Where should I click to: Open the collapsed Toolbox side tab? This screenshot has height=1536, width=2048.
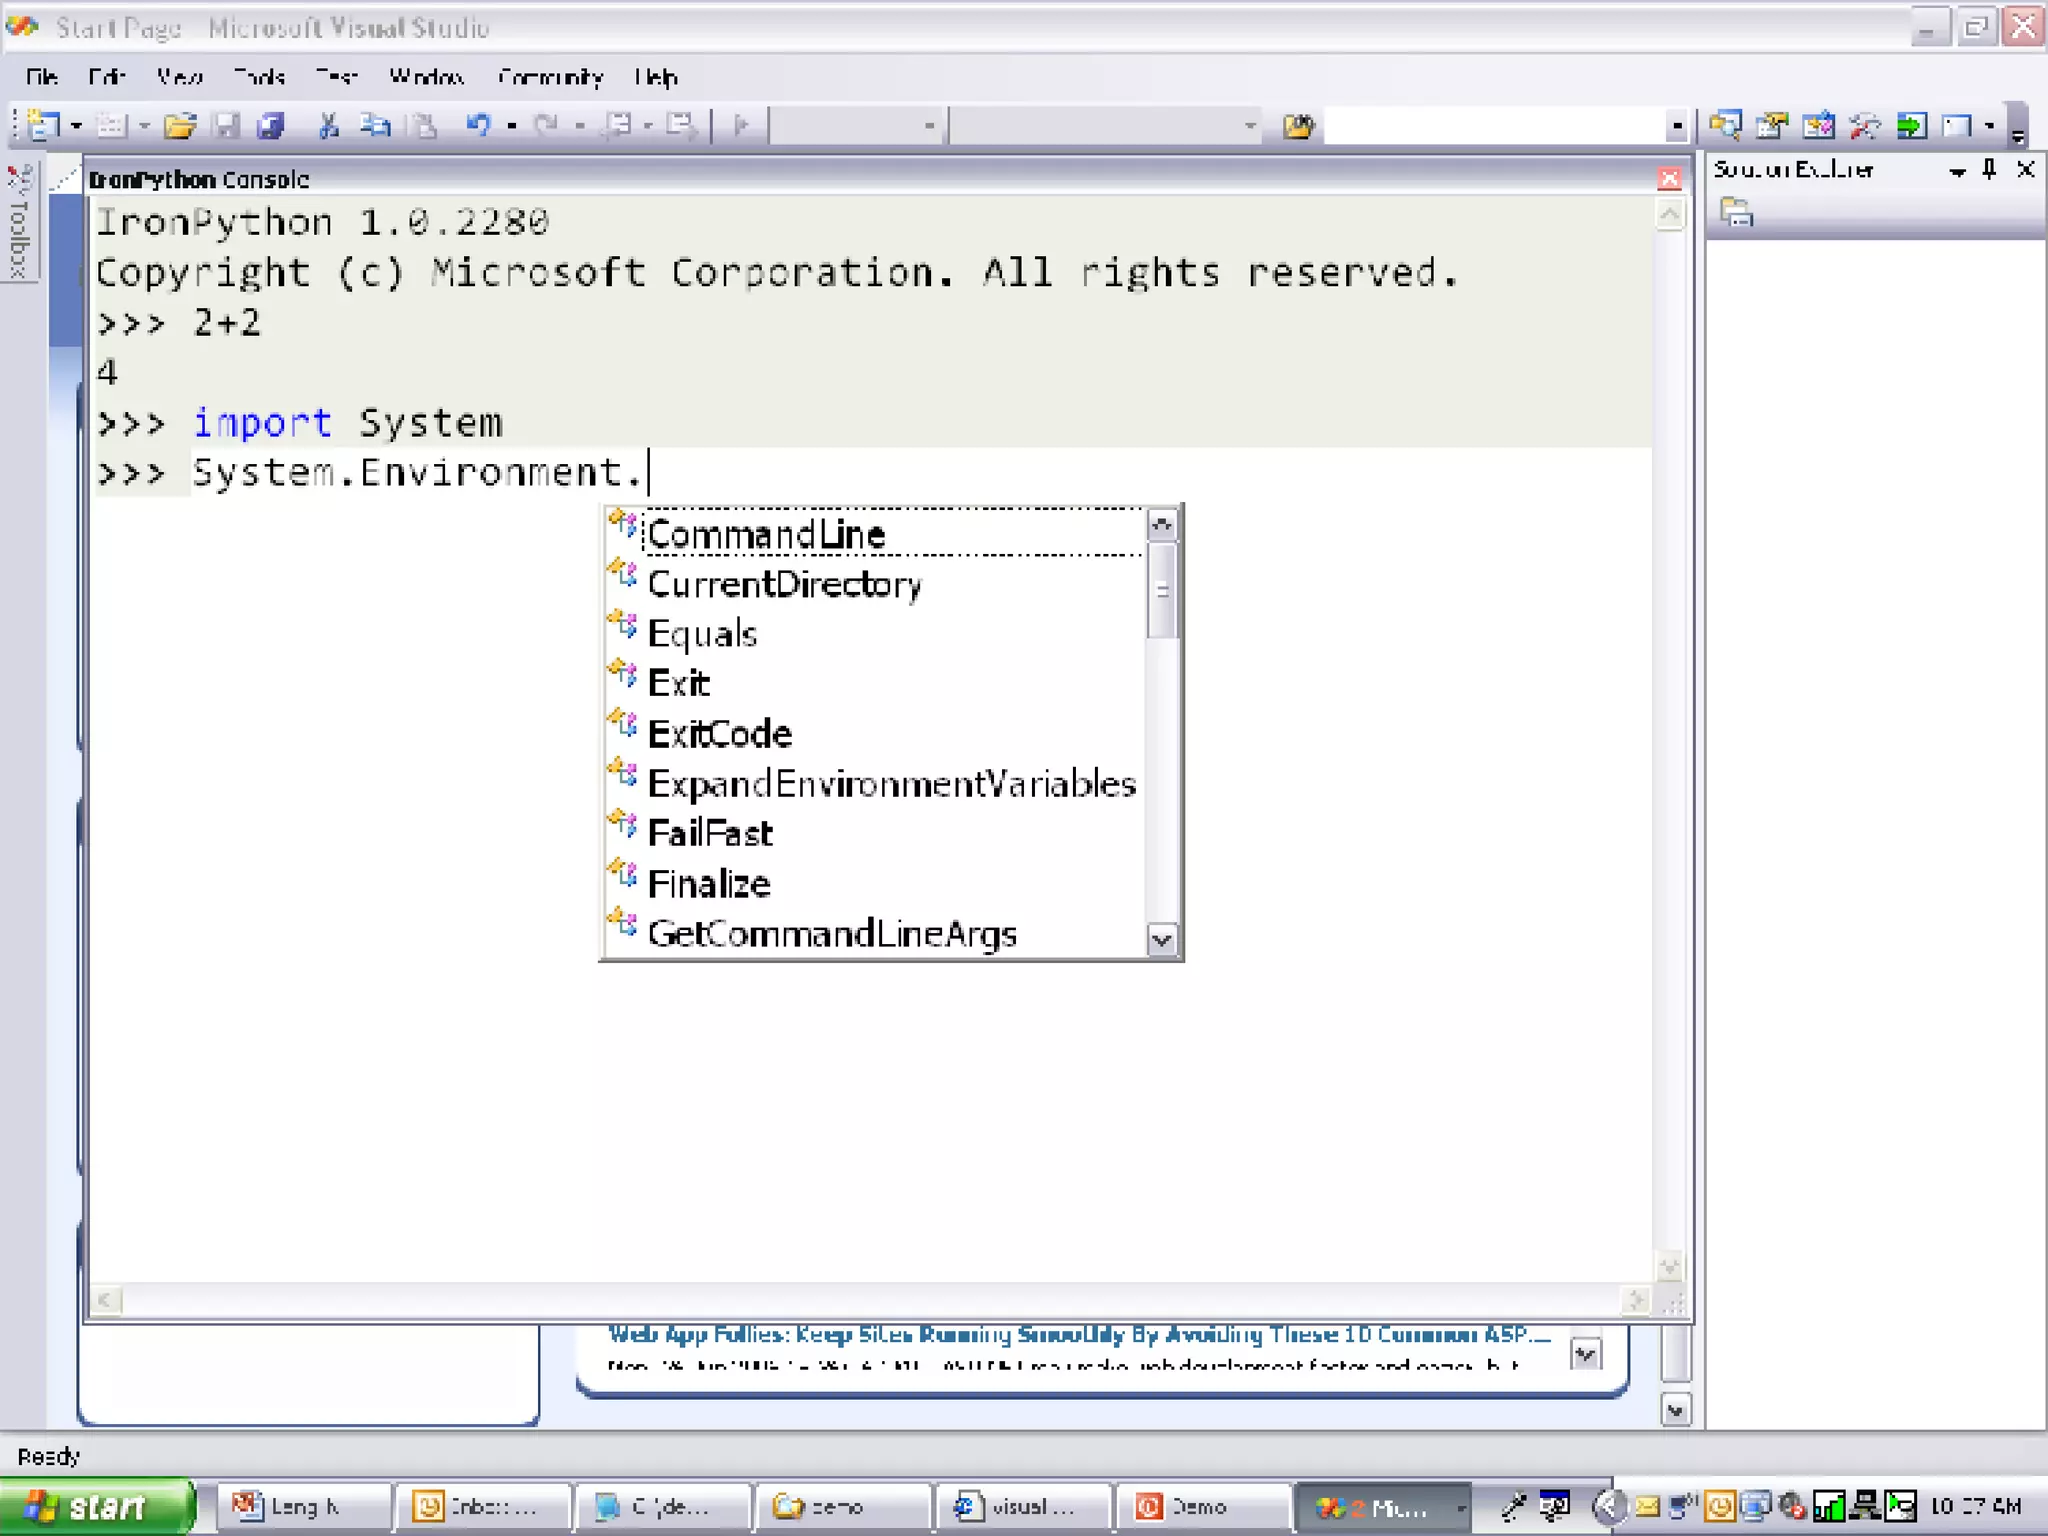(x=19, y=221)
